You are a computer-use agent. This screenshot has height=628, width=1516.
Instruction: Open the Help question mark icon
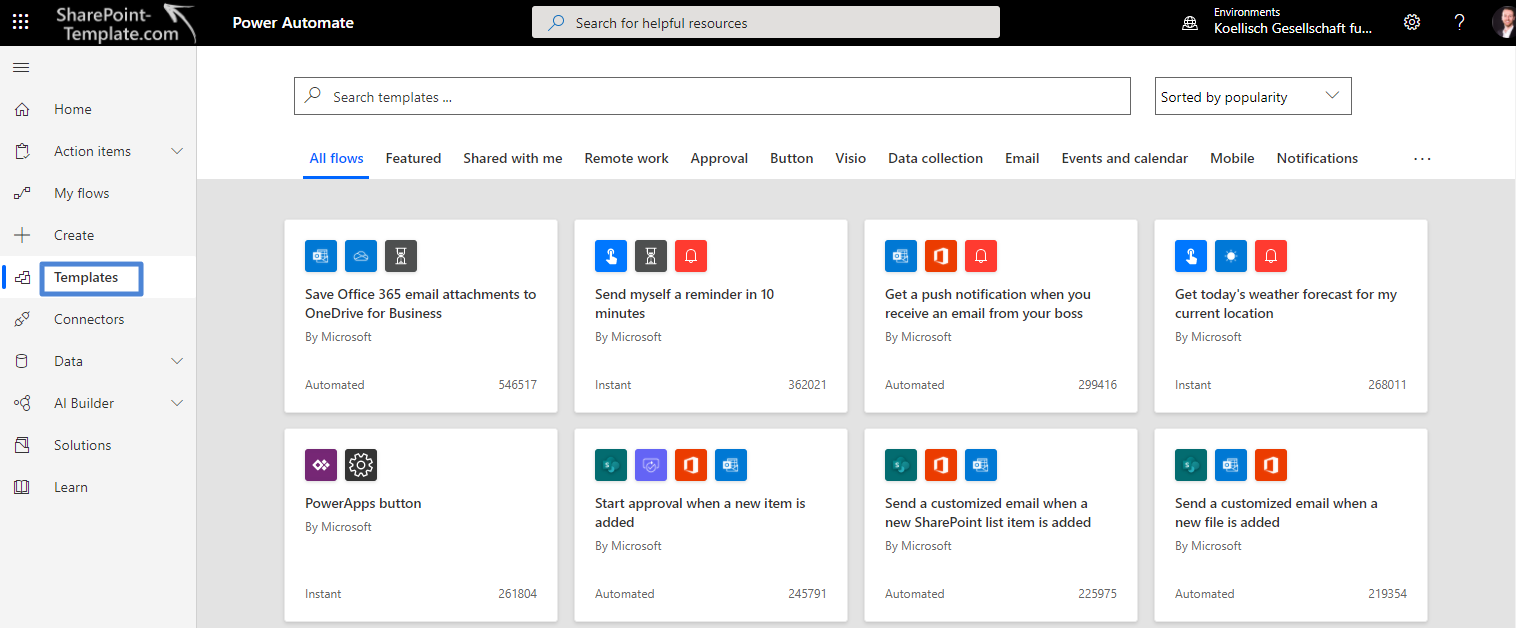pyautogui.click(x=1459, y=22)
